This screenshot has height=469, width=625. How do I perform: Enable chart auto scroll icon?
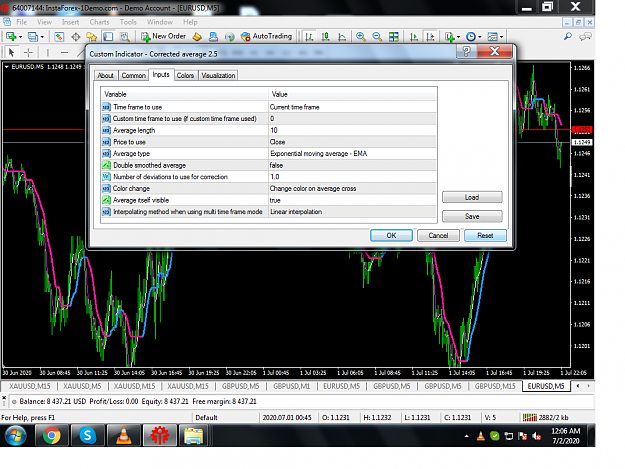[414, 37]
